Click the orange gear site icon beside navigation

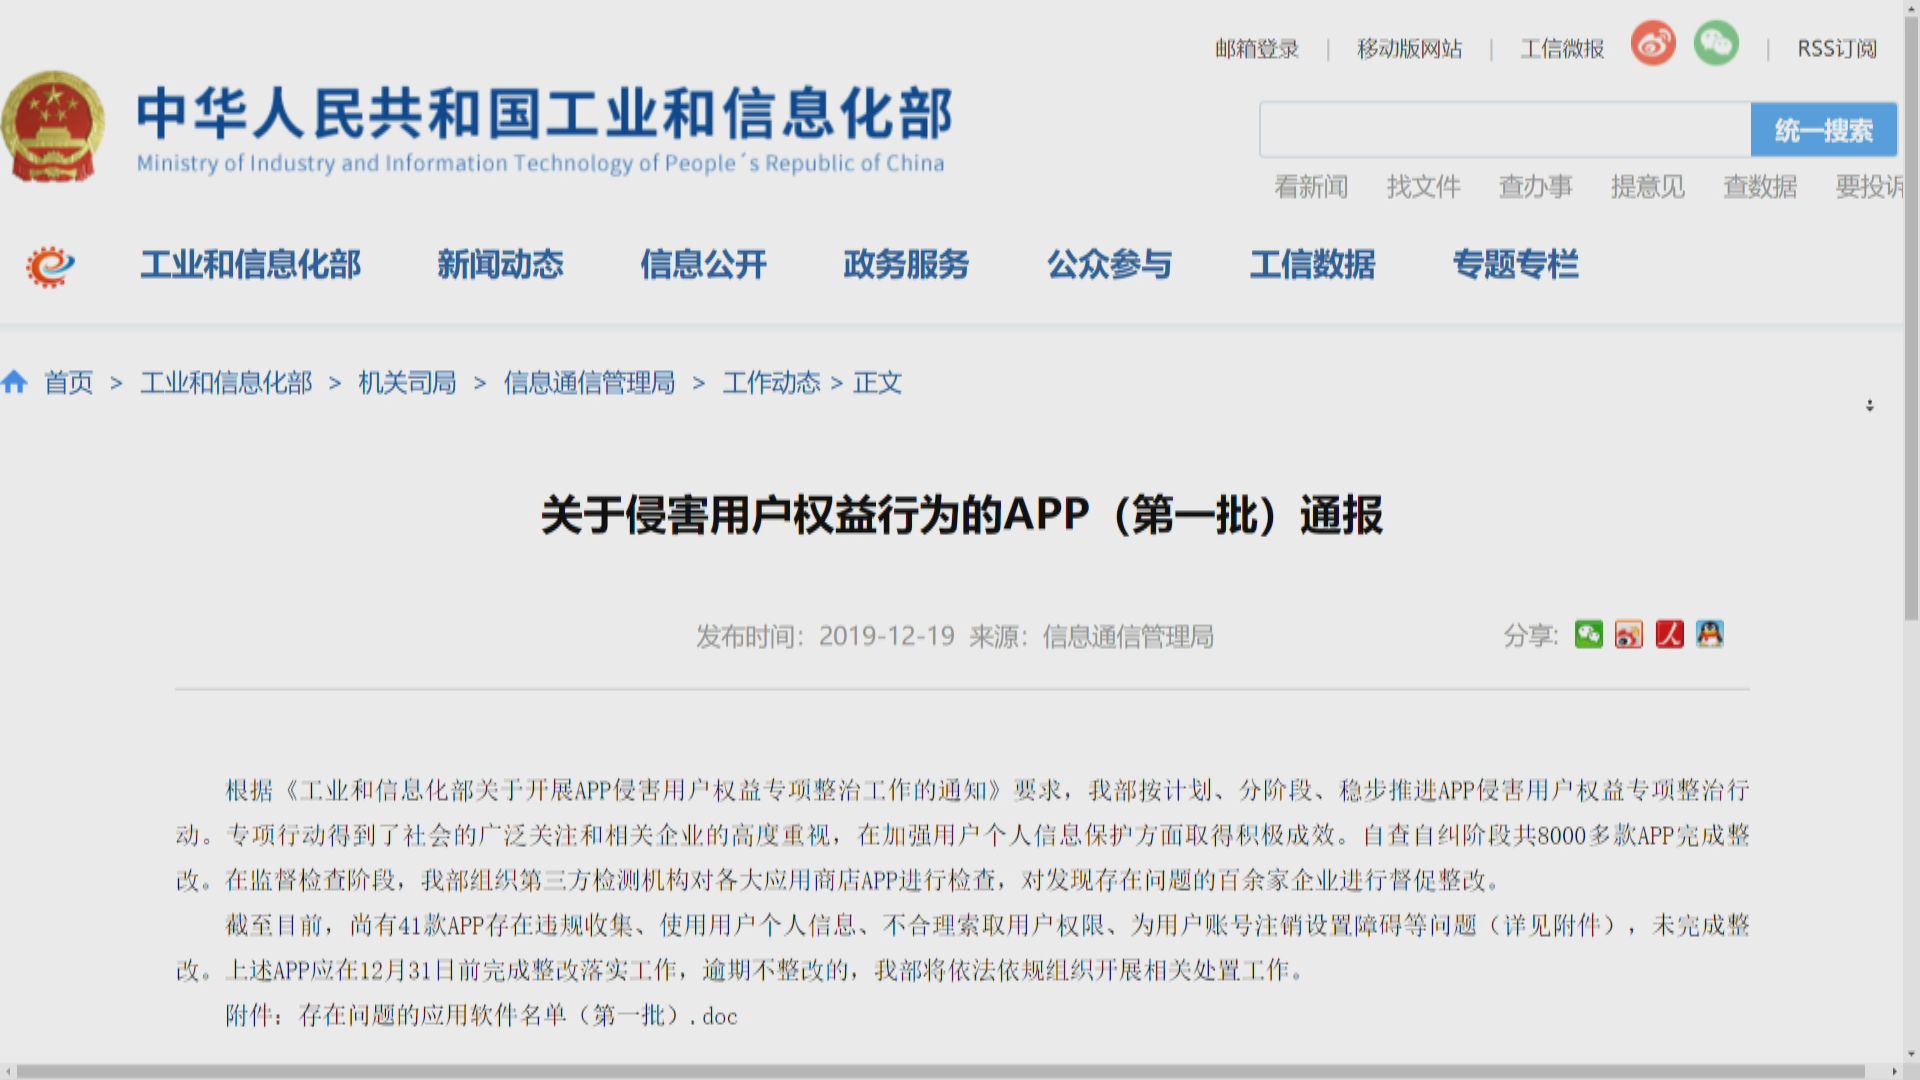click(49, 265)
